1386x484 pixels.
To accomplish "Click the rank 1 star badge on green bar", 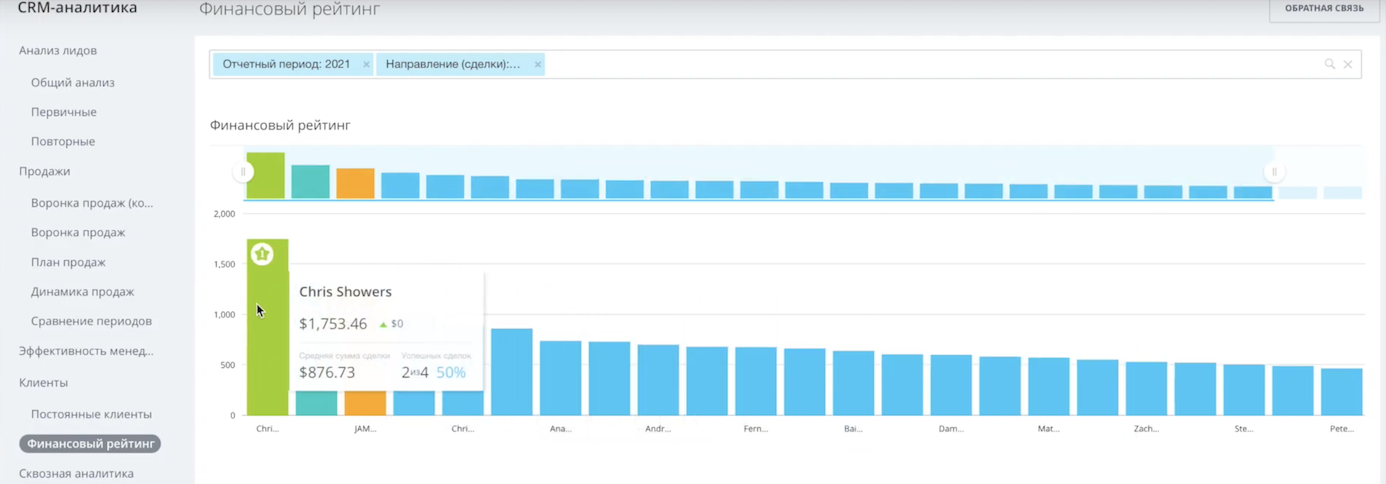I will [262, 254].
